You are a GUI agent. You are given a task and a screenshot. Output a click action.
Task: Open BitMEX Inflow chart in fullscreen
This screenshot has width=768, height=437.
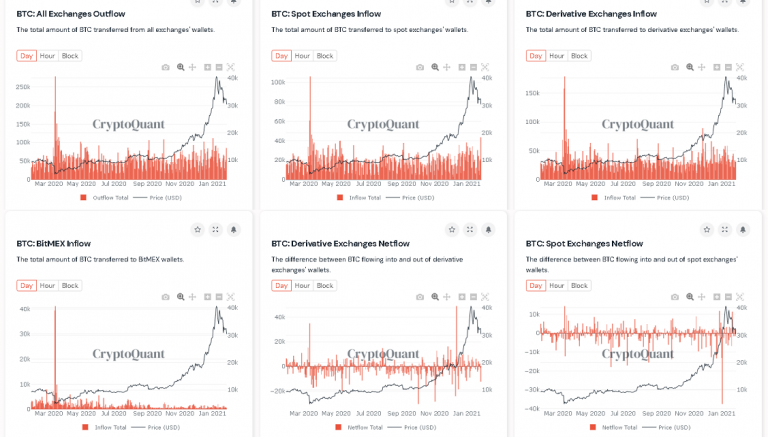coord(215,229)
